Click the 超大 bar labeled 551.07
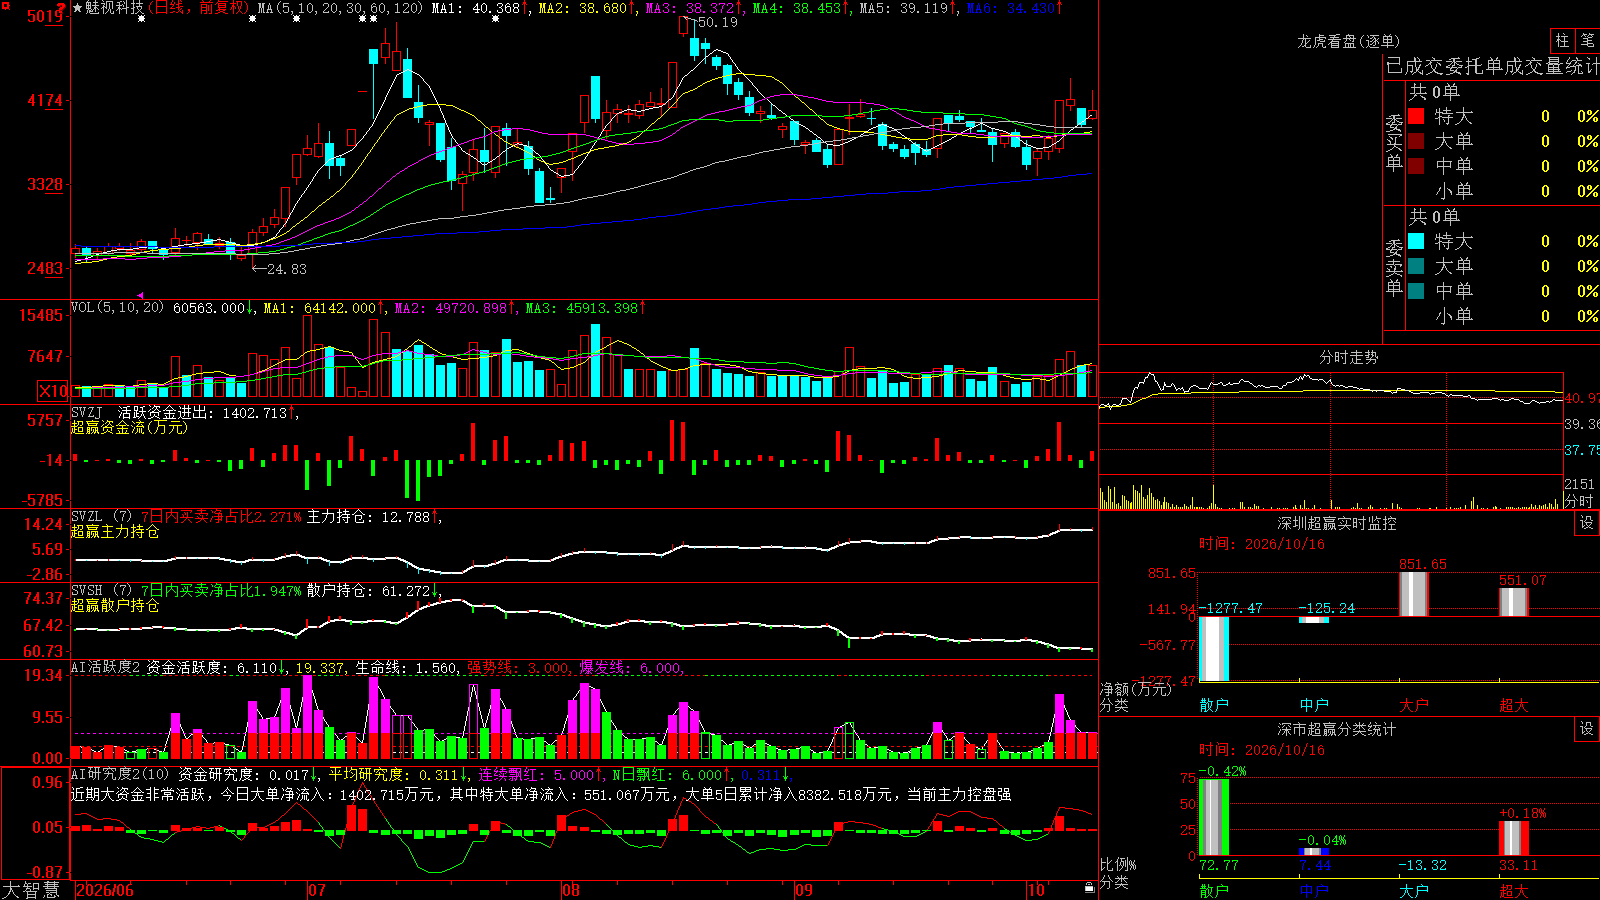The height and width of the screenshot is (900, 1600). coord(1514,602)
